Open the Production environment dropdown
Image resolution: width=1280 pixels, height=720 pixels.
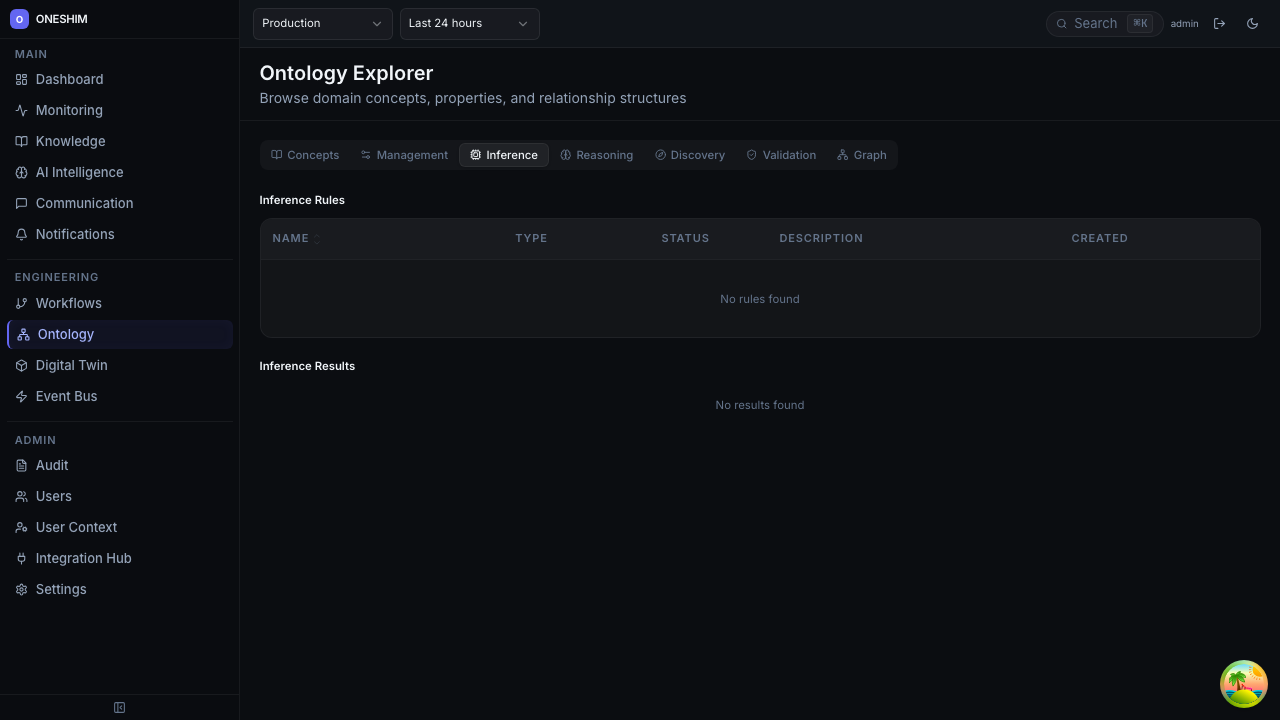pyautogui.click(x=322, y=23)
